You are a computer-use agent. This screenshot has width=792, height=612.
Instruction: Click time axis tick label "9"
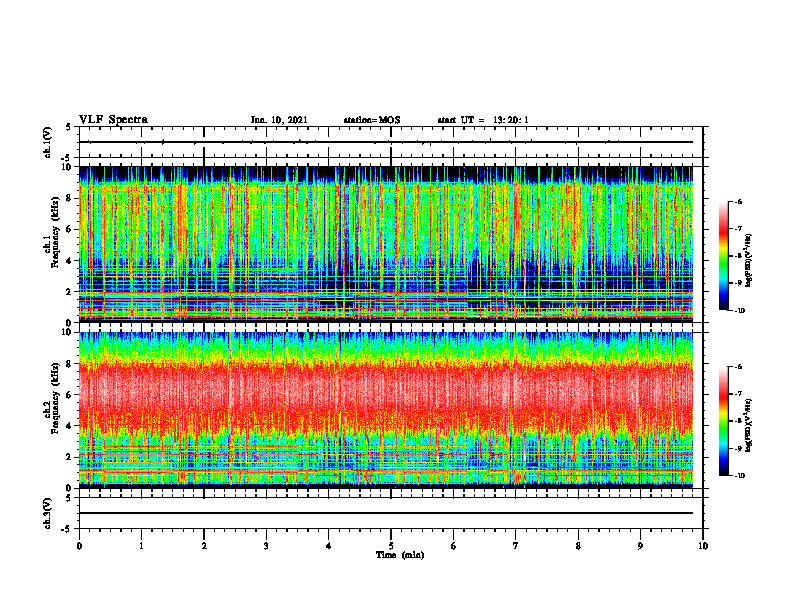click(x=640, y=546)
